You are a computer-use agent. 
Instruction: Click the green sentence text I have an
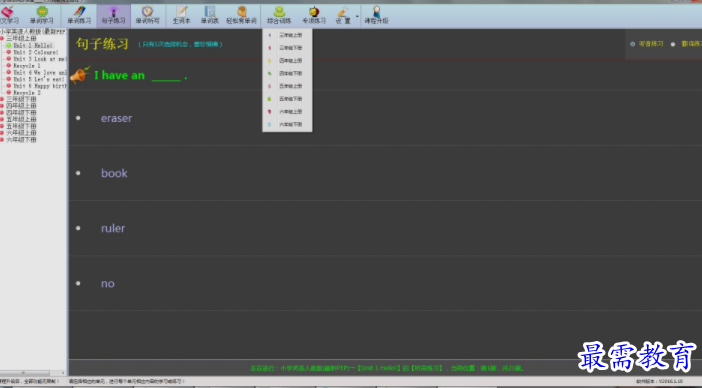120,76
